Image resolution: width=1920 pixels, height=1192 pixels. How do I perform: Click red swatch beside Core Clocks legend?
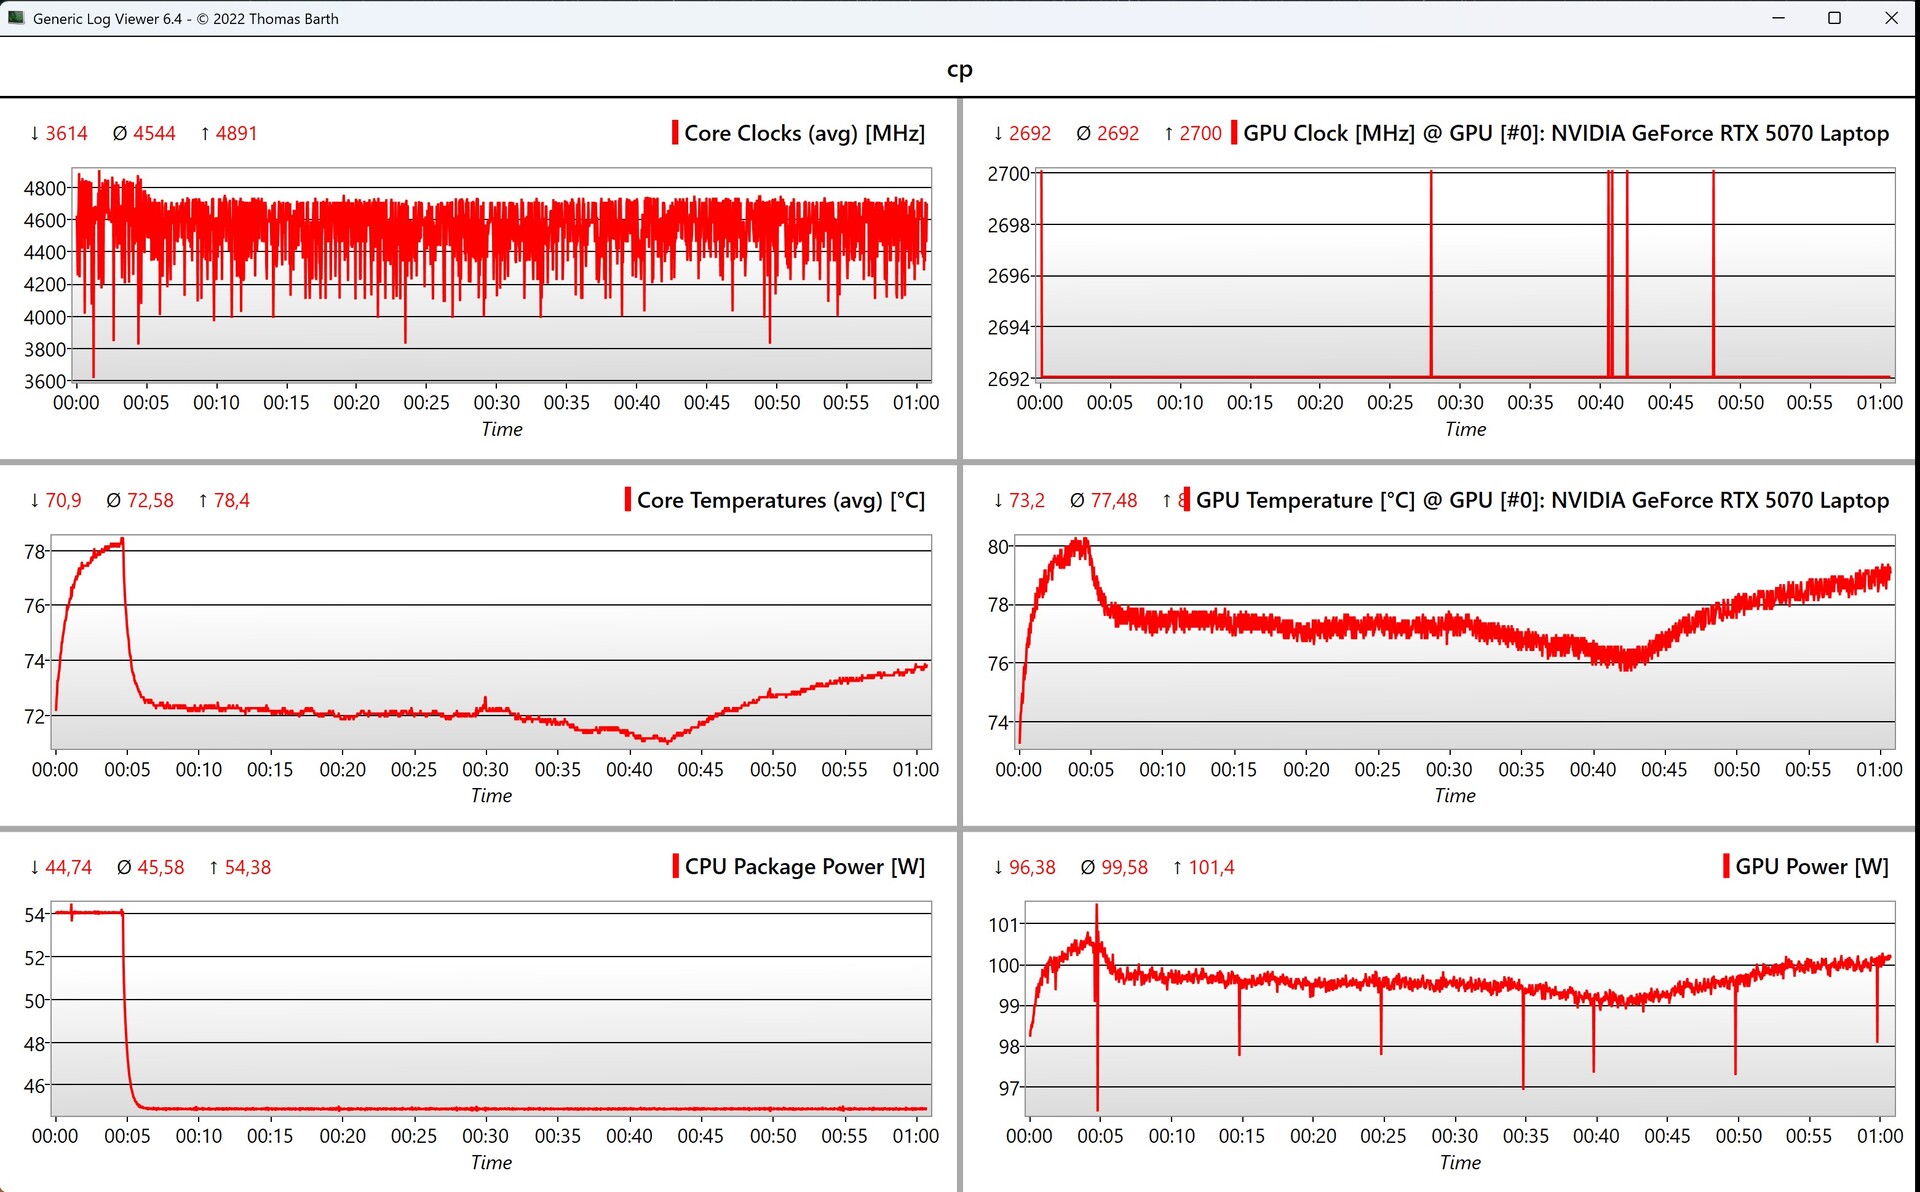click(x=675, y=133)
